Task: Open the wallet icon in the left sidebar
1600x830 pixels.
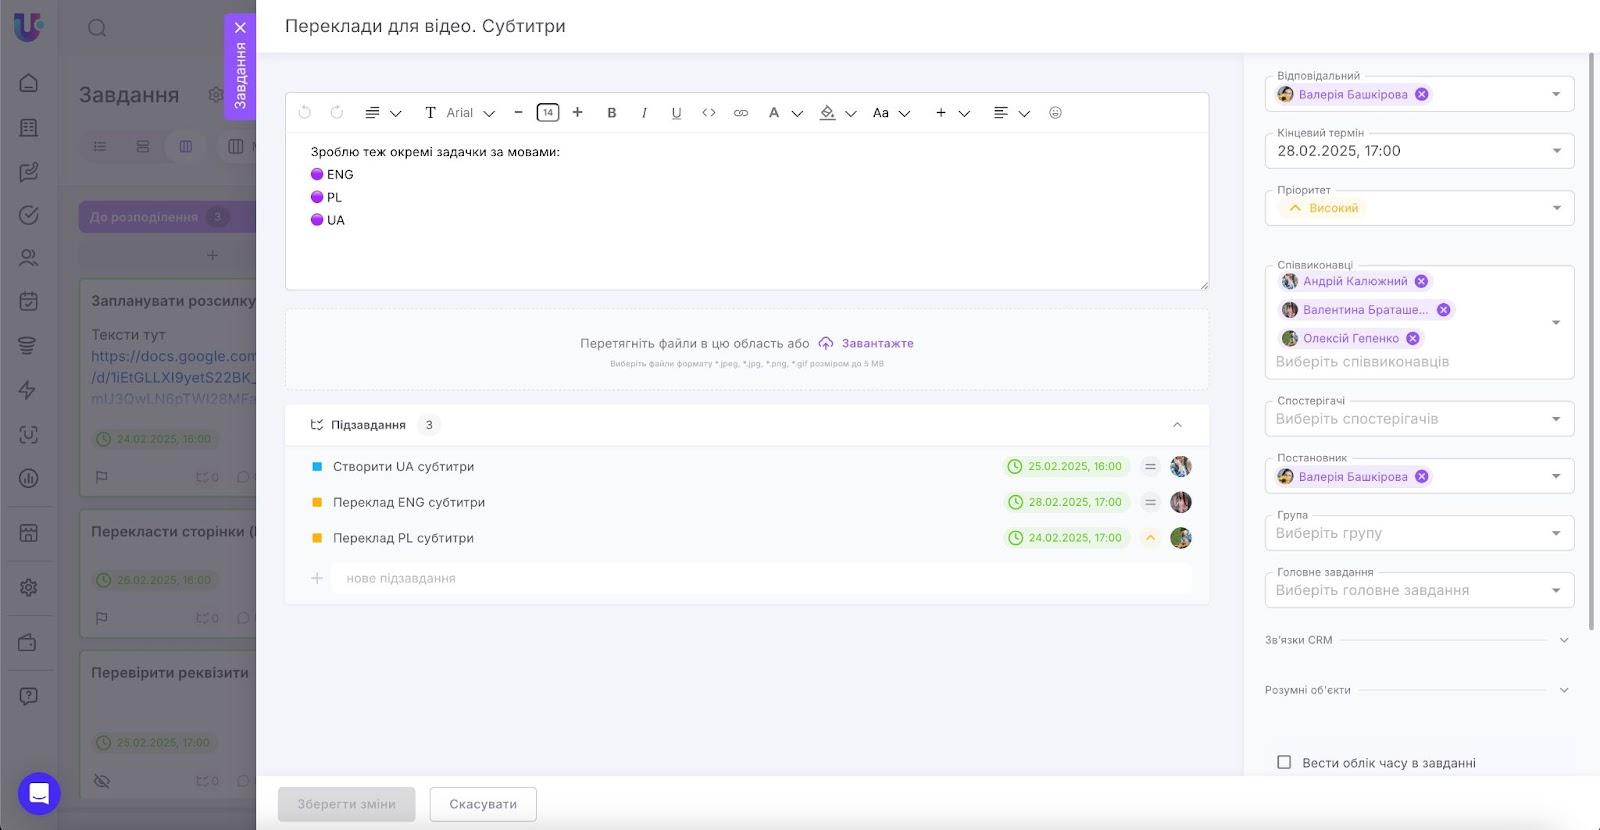Action: [29, 643]
